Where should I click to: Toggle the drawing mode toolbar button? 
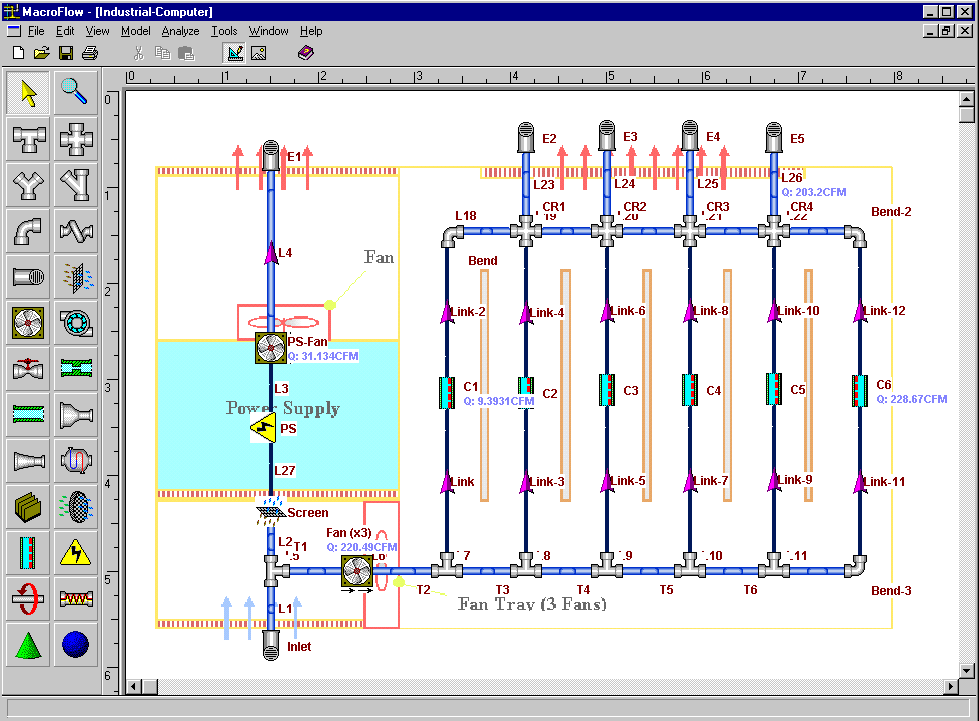[x=235, y=53]
